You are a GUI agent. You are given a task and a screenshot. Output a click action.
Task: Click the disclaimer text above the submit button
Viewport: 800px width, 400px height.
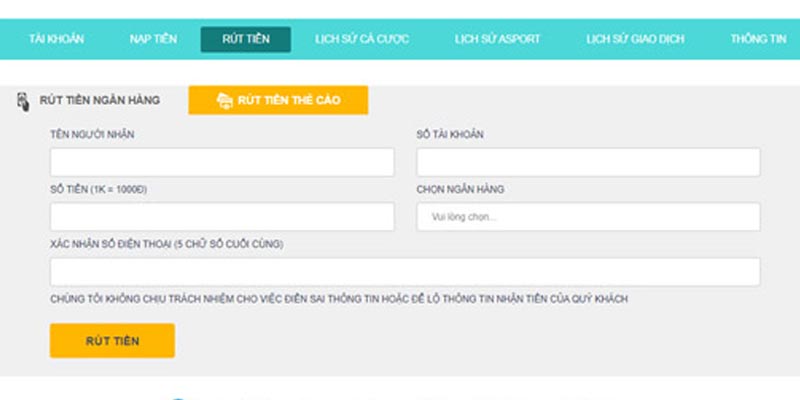click(x=339, y=299)
